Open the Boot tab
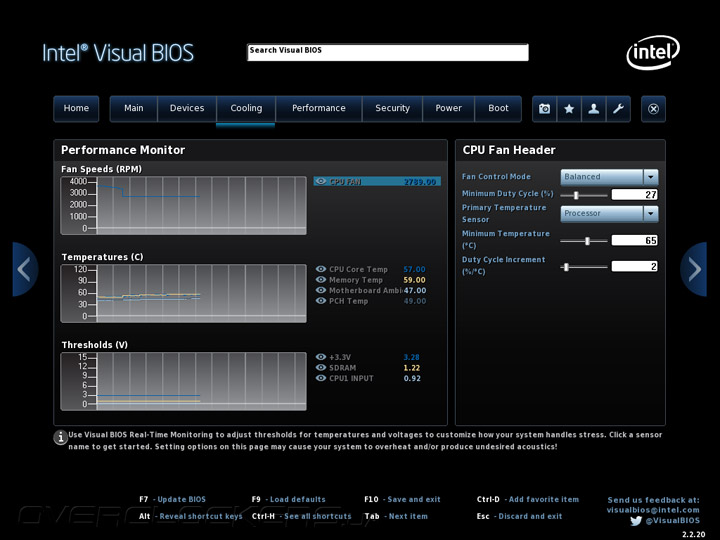 click(498, 108)
